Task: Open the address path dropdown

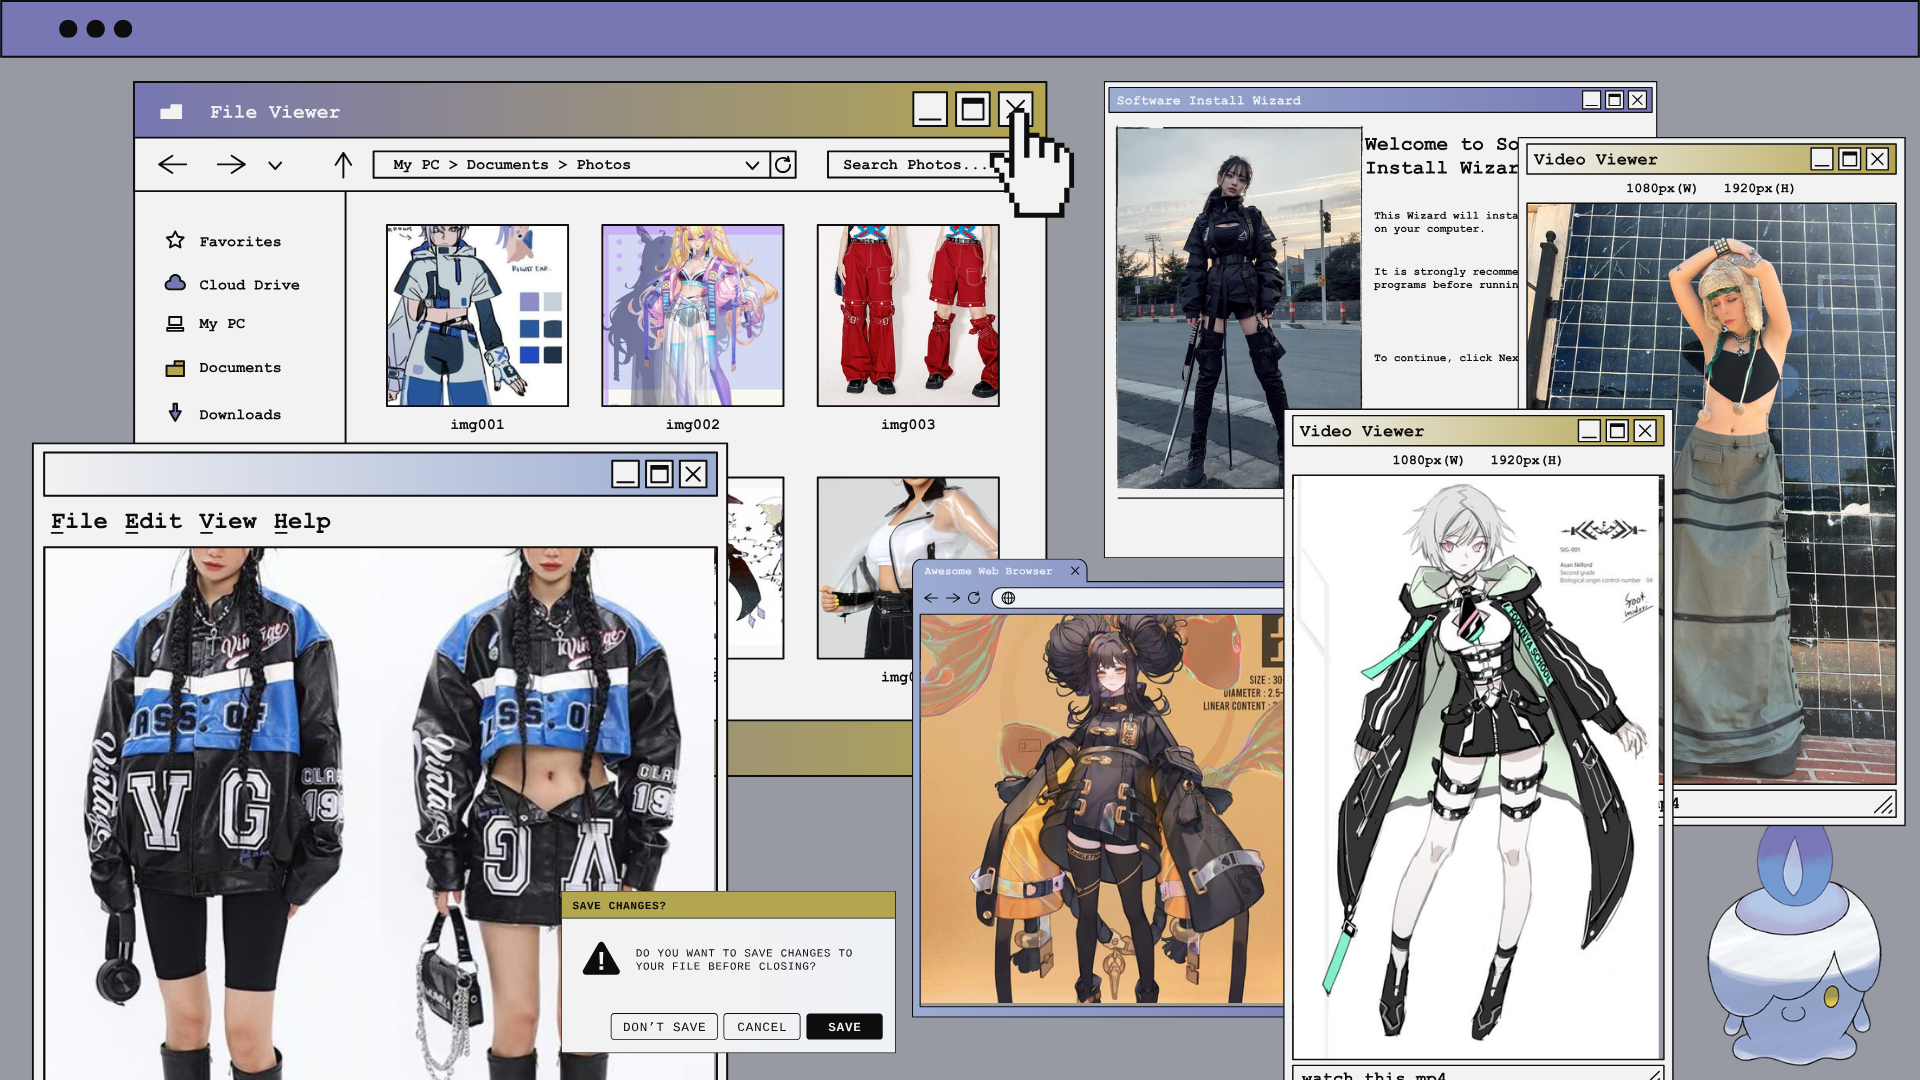Action: point(752,165)
